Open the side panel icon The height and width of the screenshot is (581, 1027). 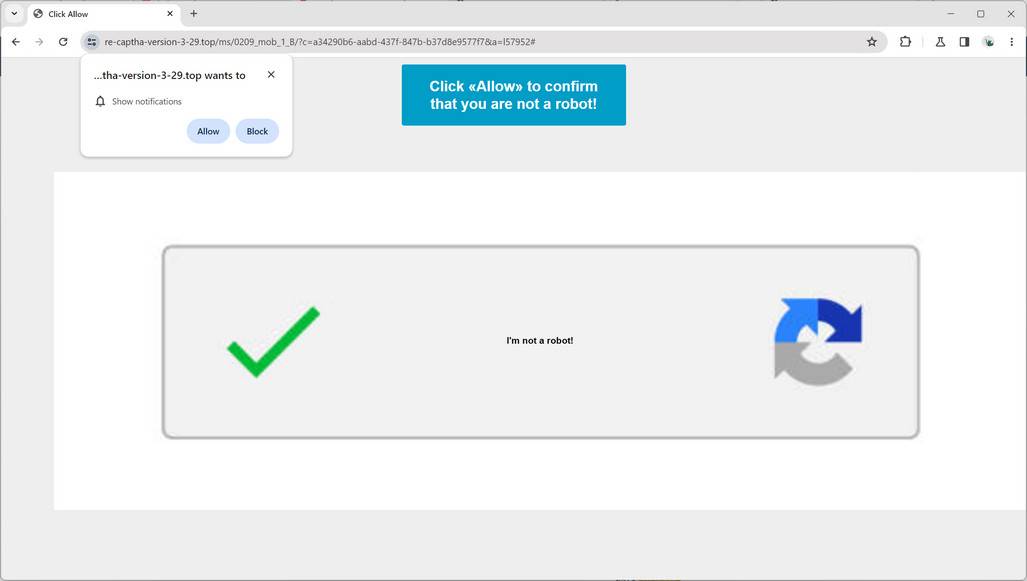click(964, 41)
